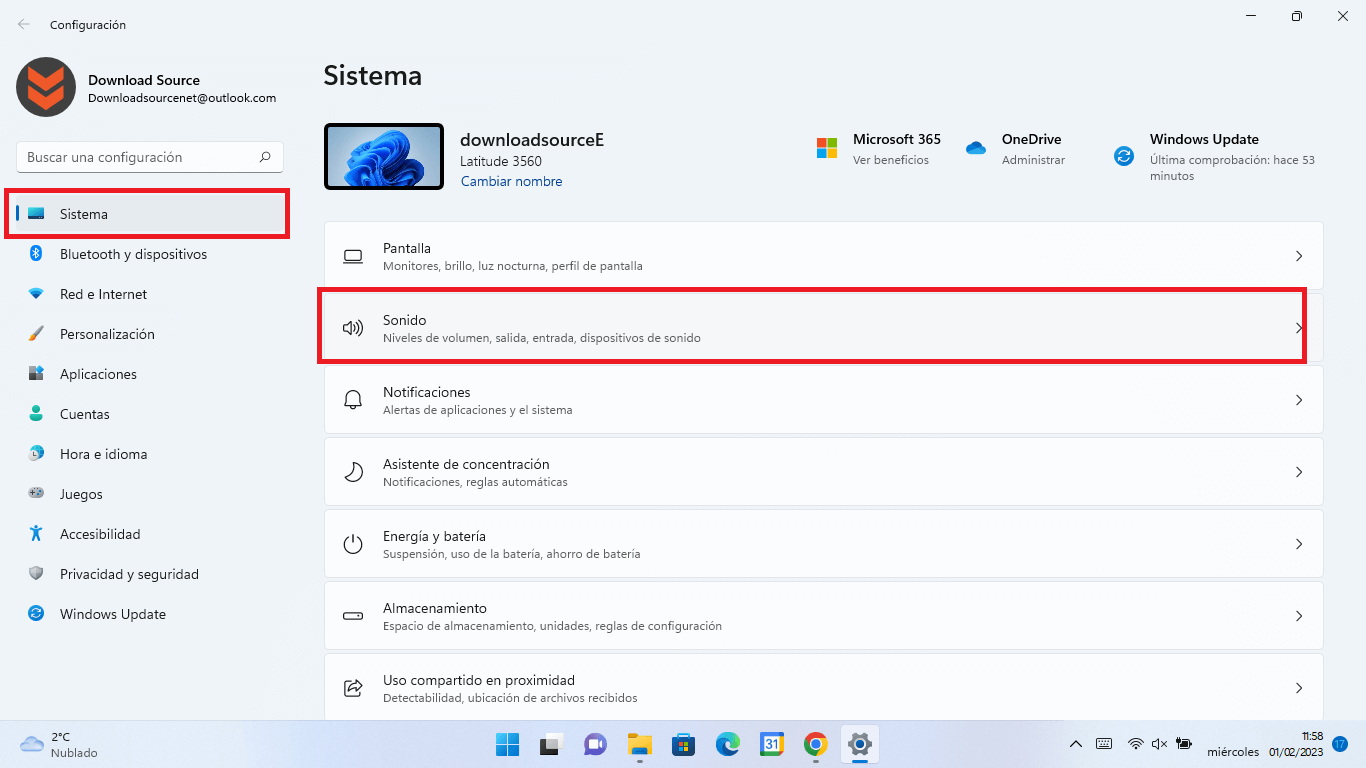Click the Pantalla monitor icon
The height and width of the screenshot is (768, 1366).
(x=353, y=257)
